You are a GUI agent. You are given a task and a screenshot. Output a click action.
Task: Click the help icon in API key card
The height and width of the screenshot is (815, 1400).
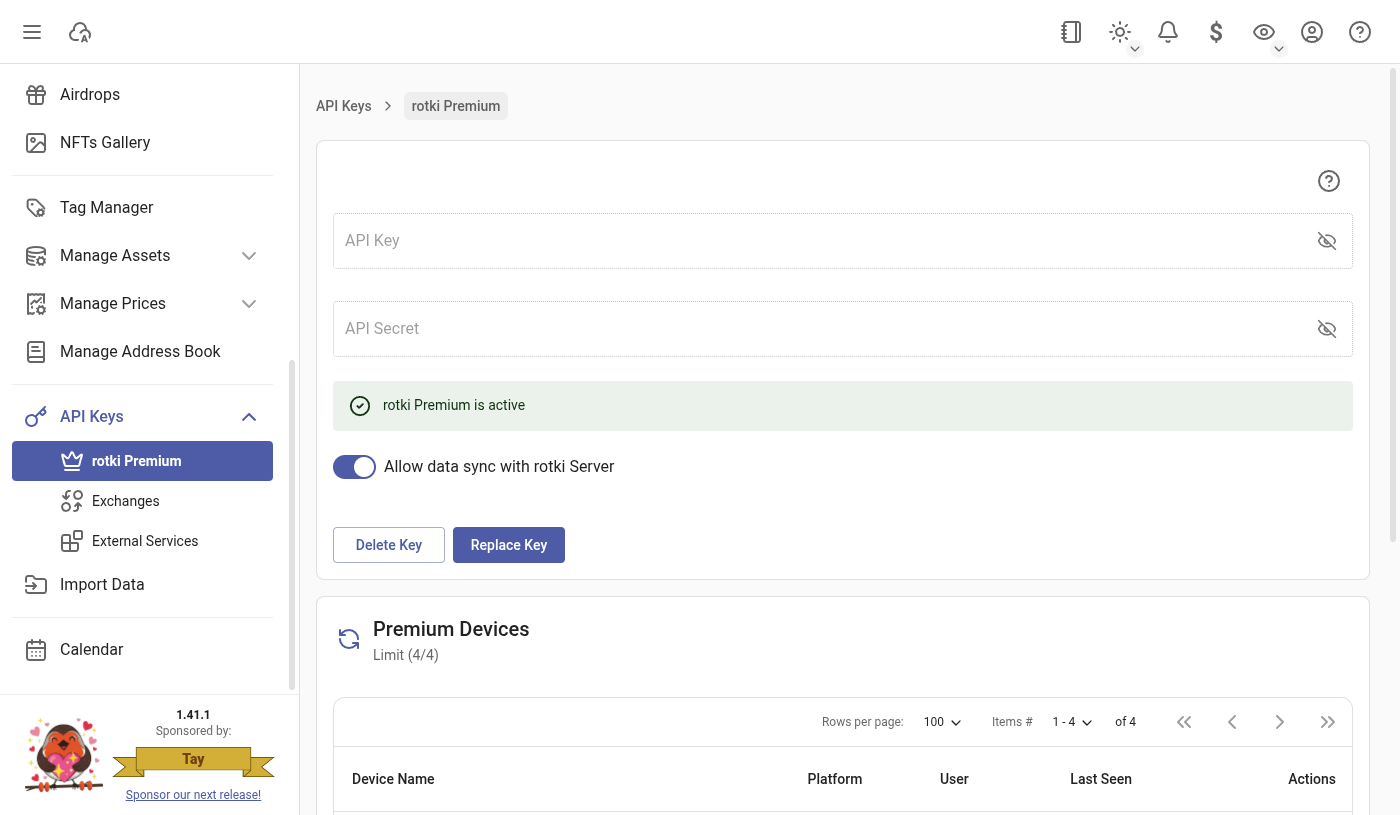1328,181
